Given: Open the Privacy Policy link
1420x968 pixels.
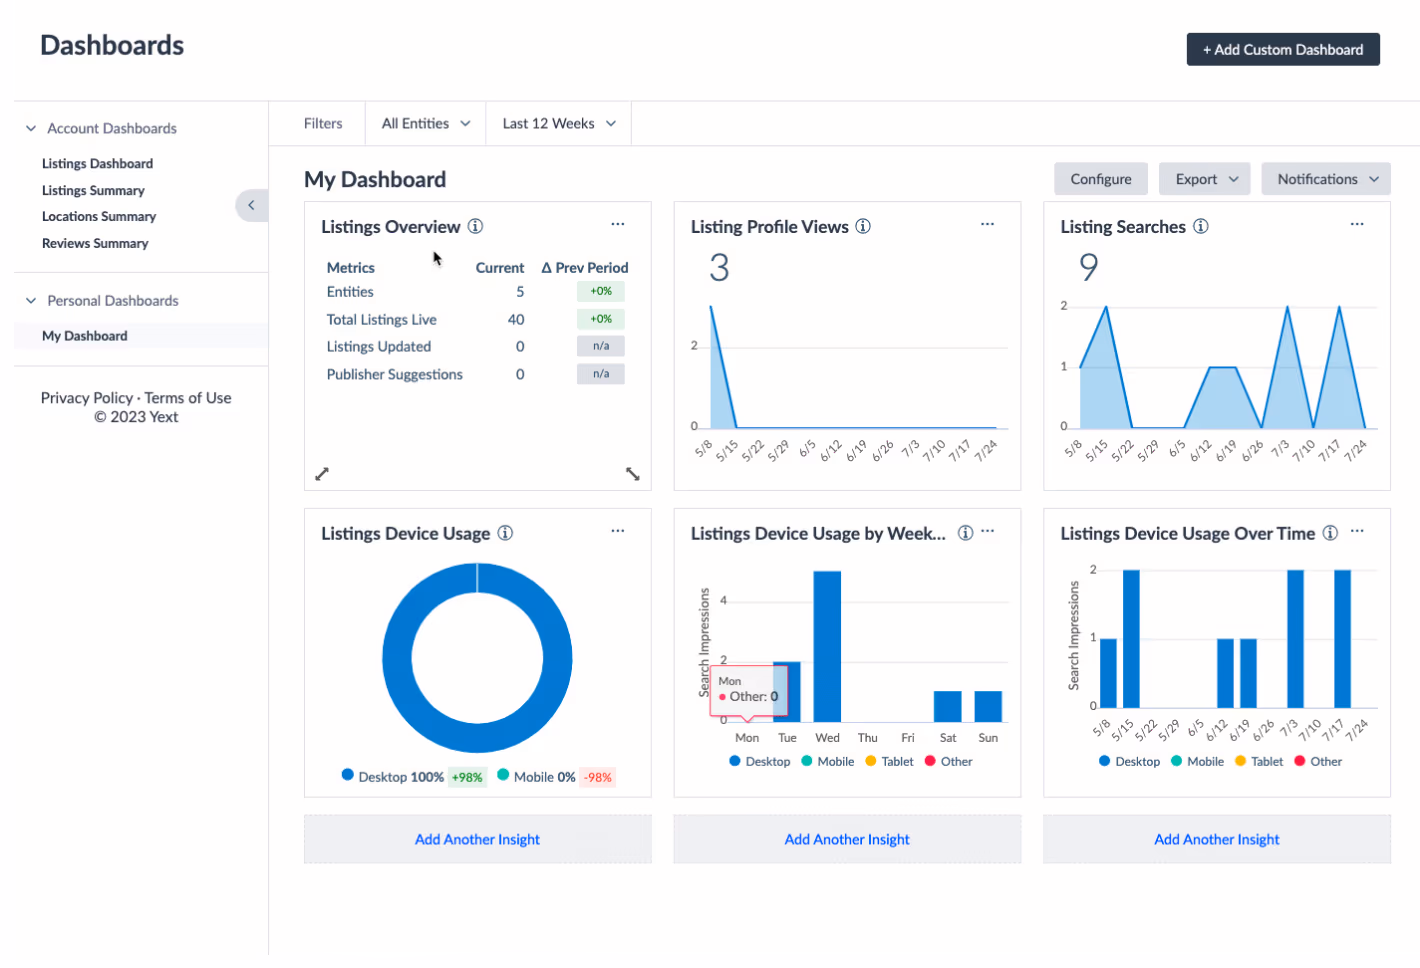Looking at the screenshot, I should (87, 398).
